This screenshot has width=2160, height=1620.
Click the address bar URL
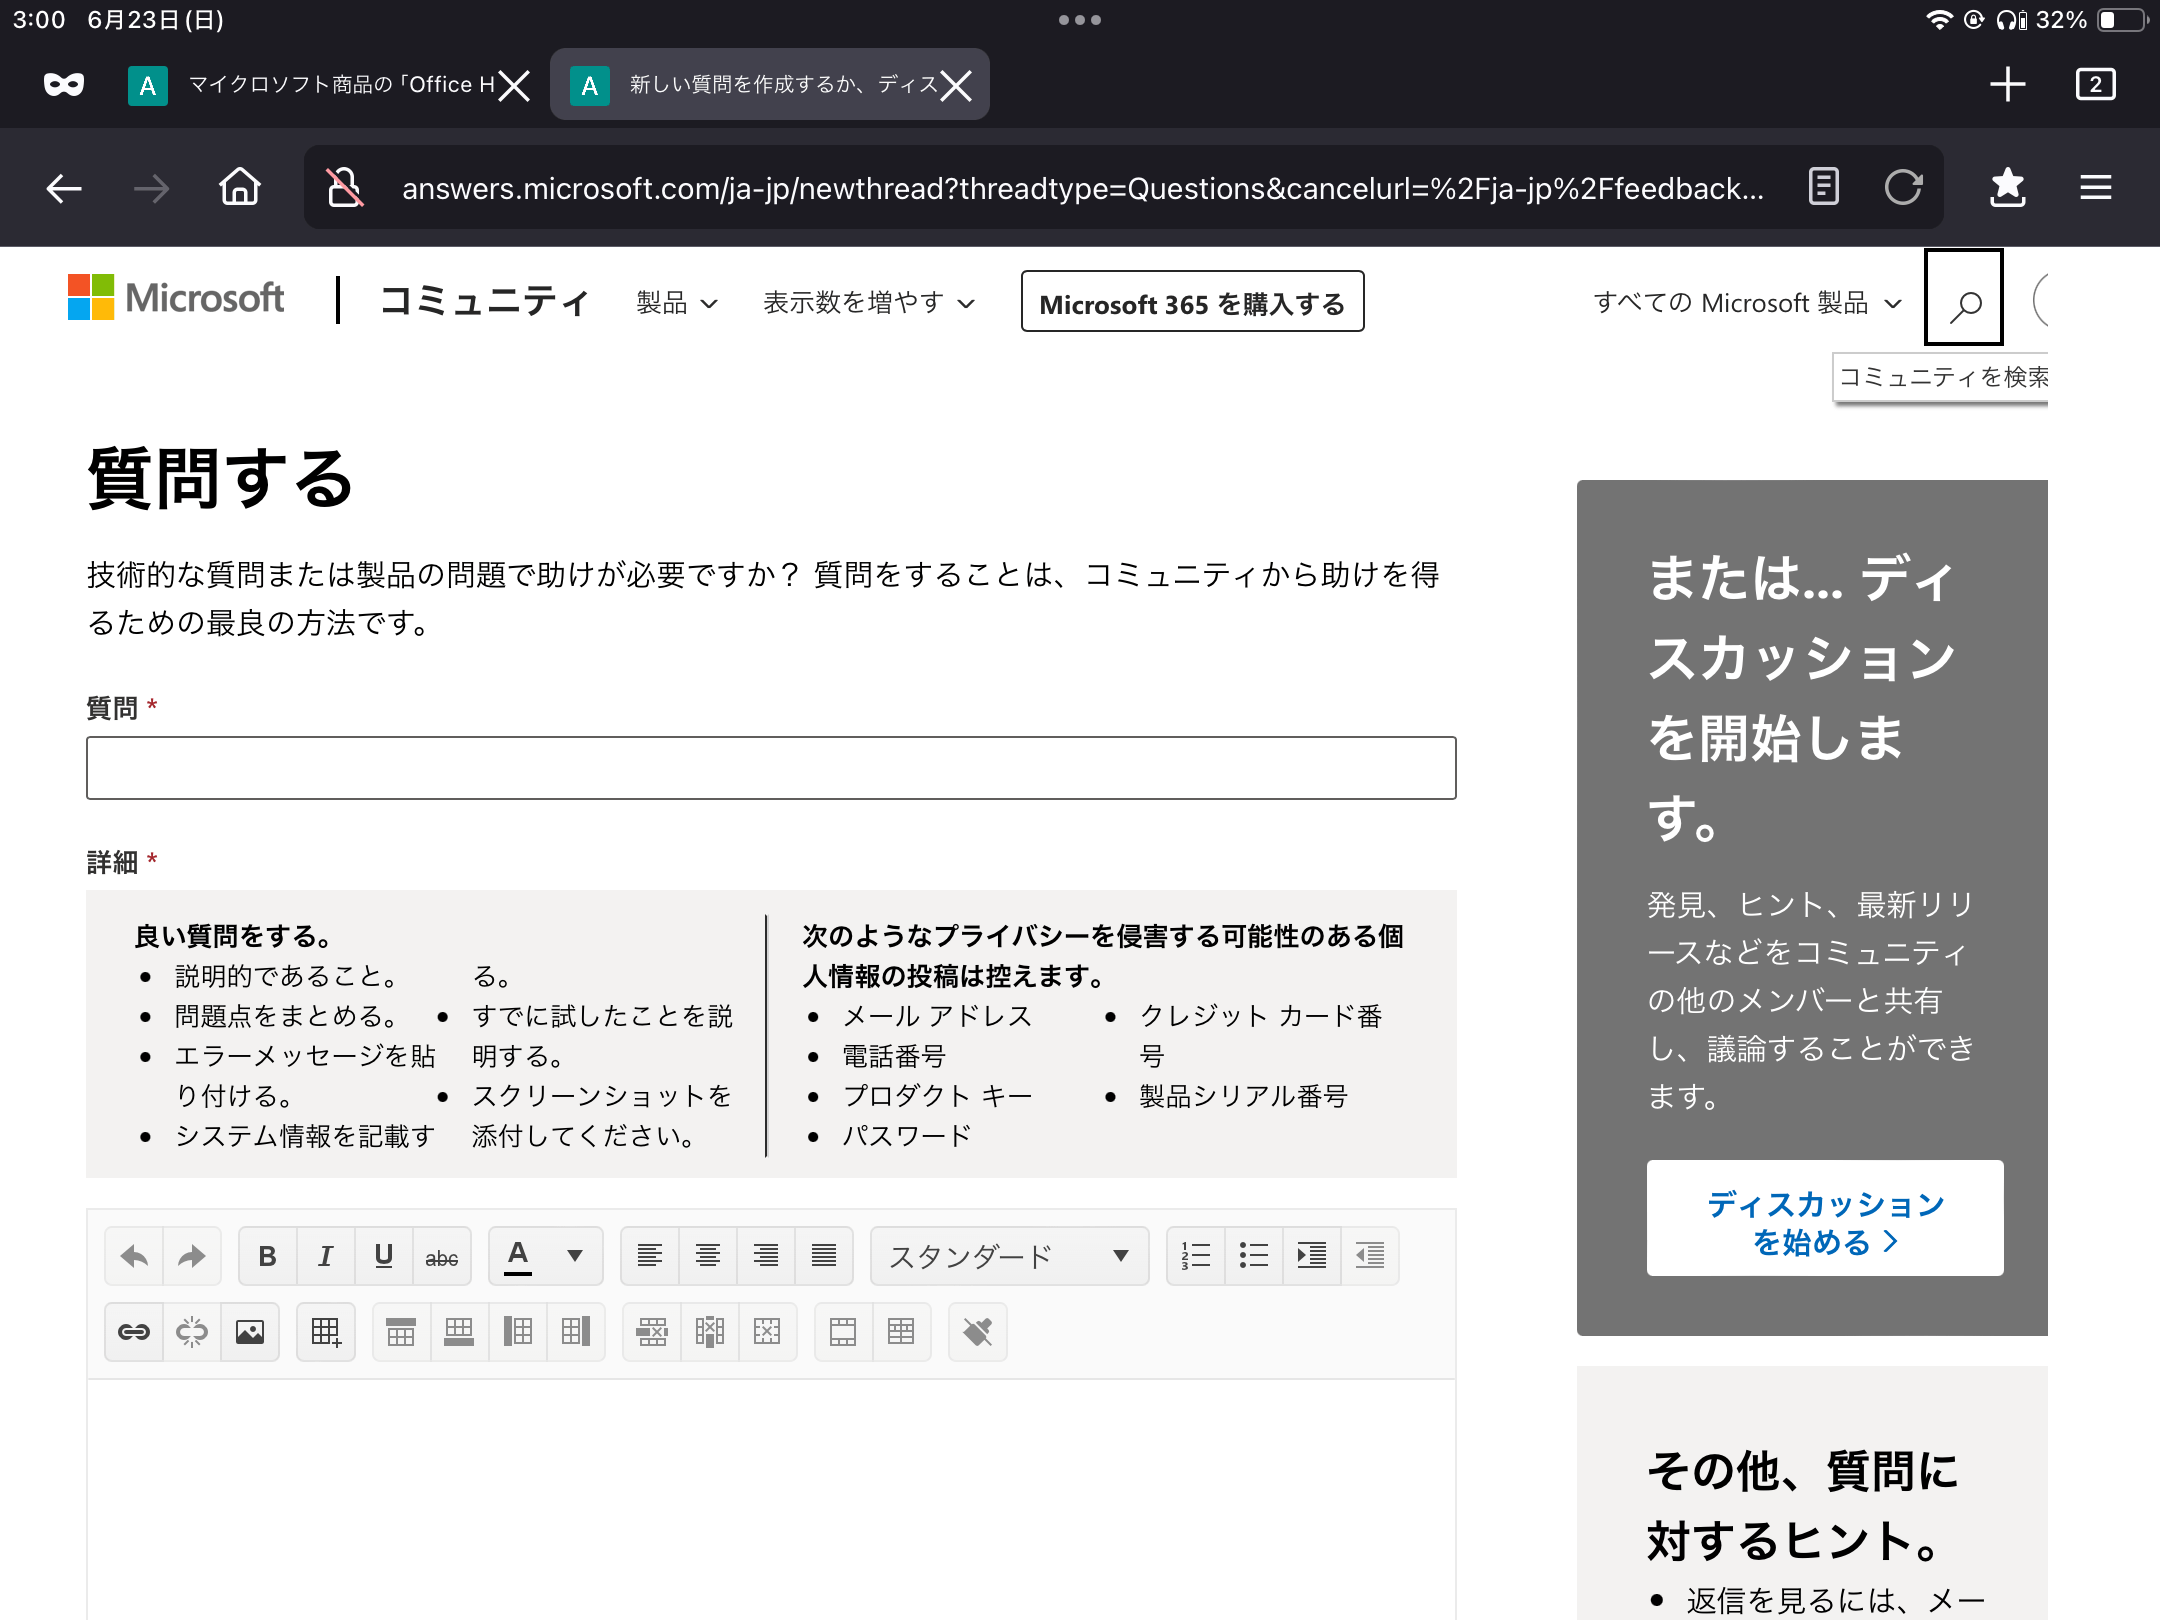pyautogui.click(x=1082, y=188)
